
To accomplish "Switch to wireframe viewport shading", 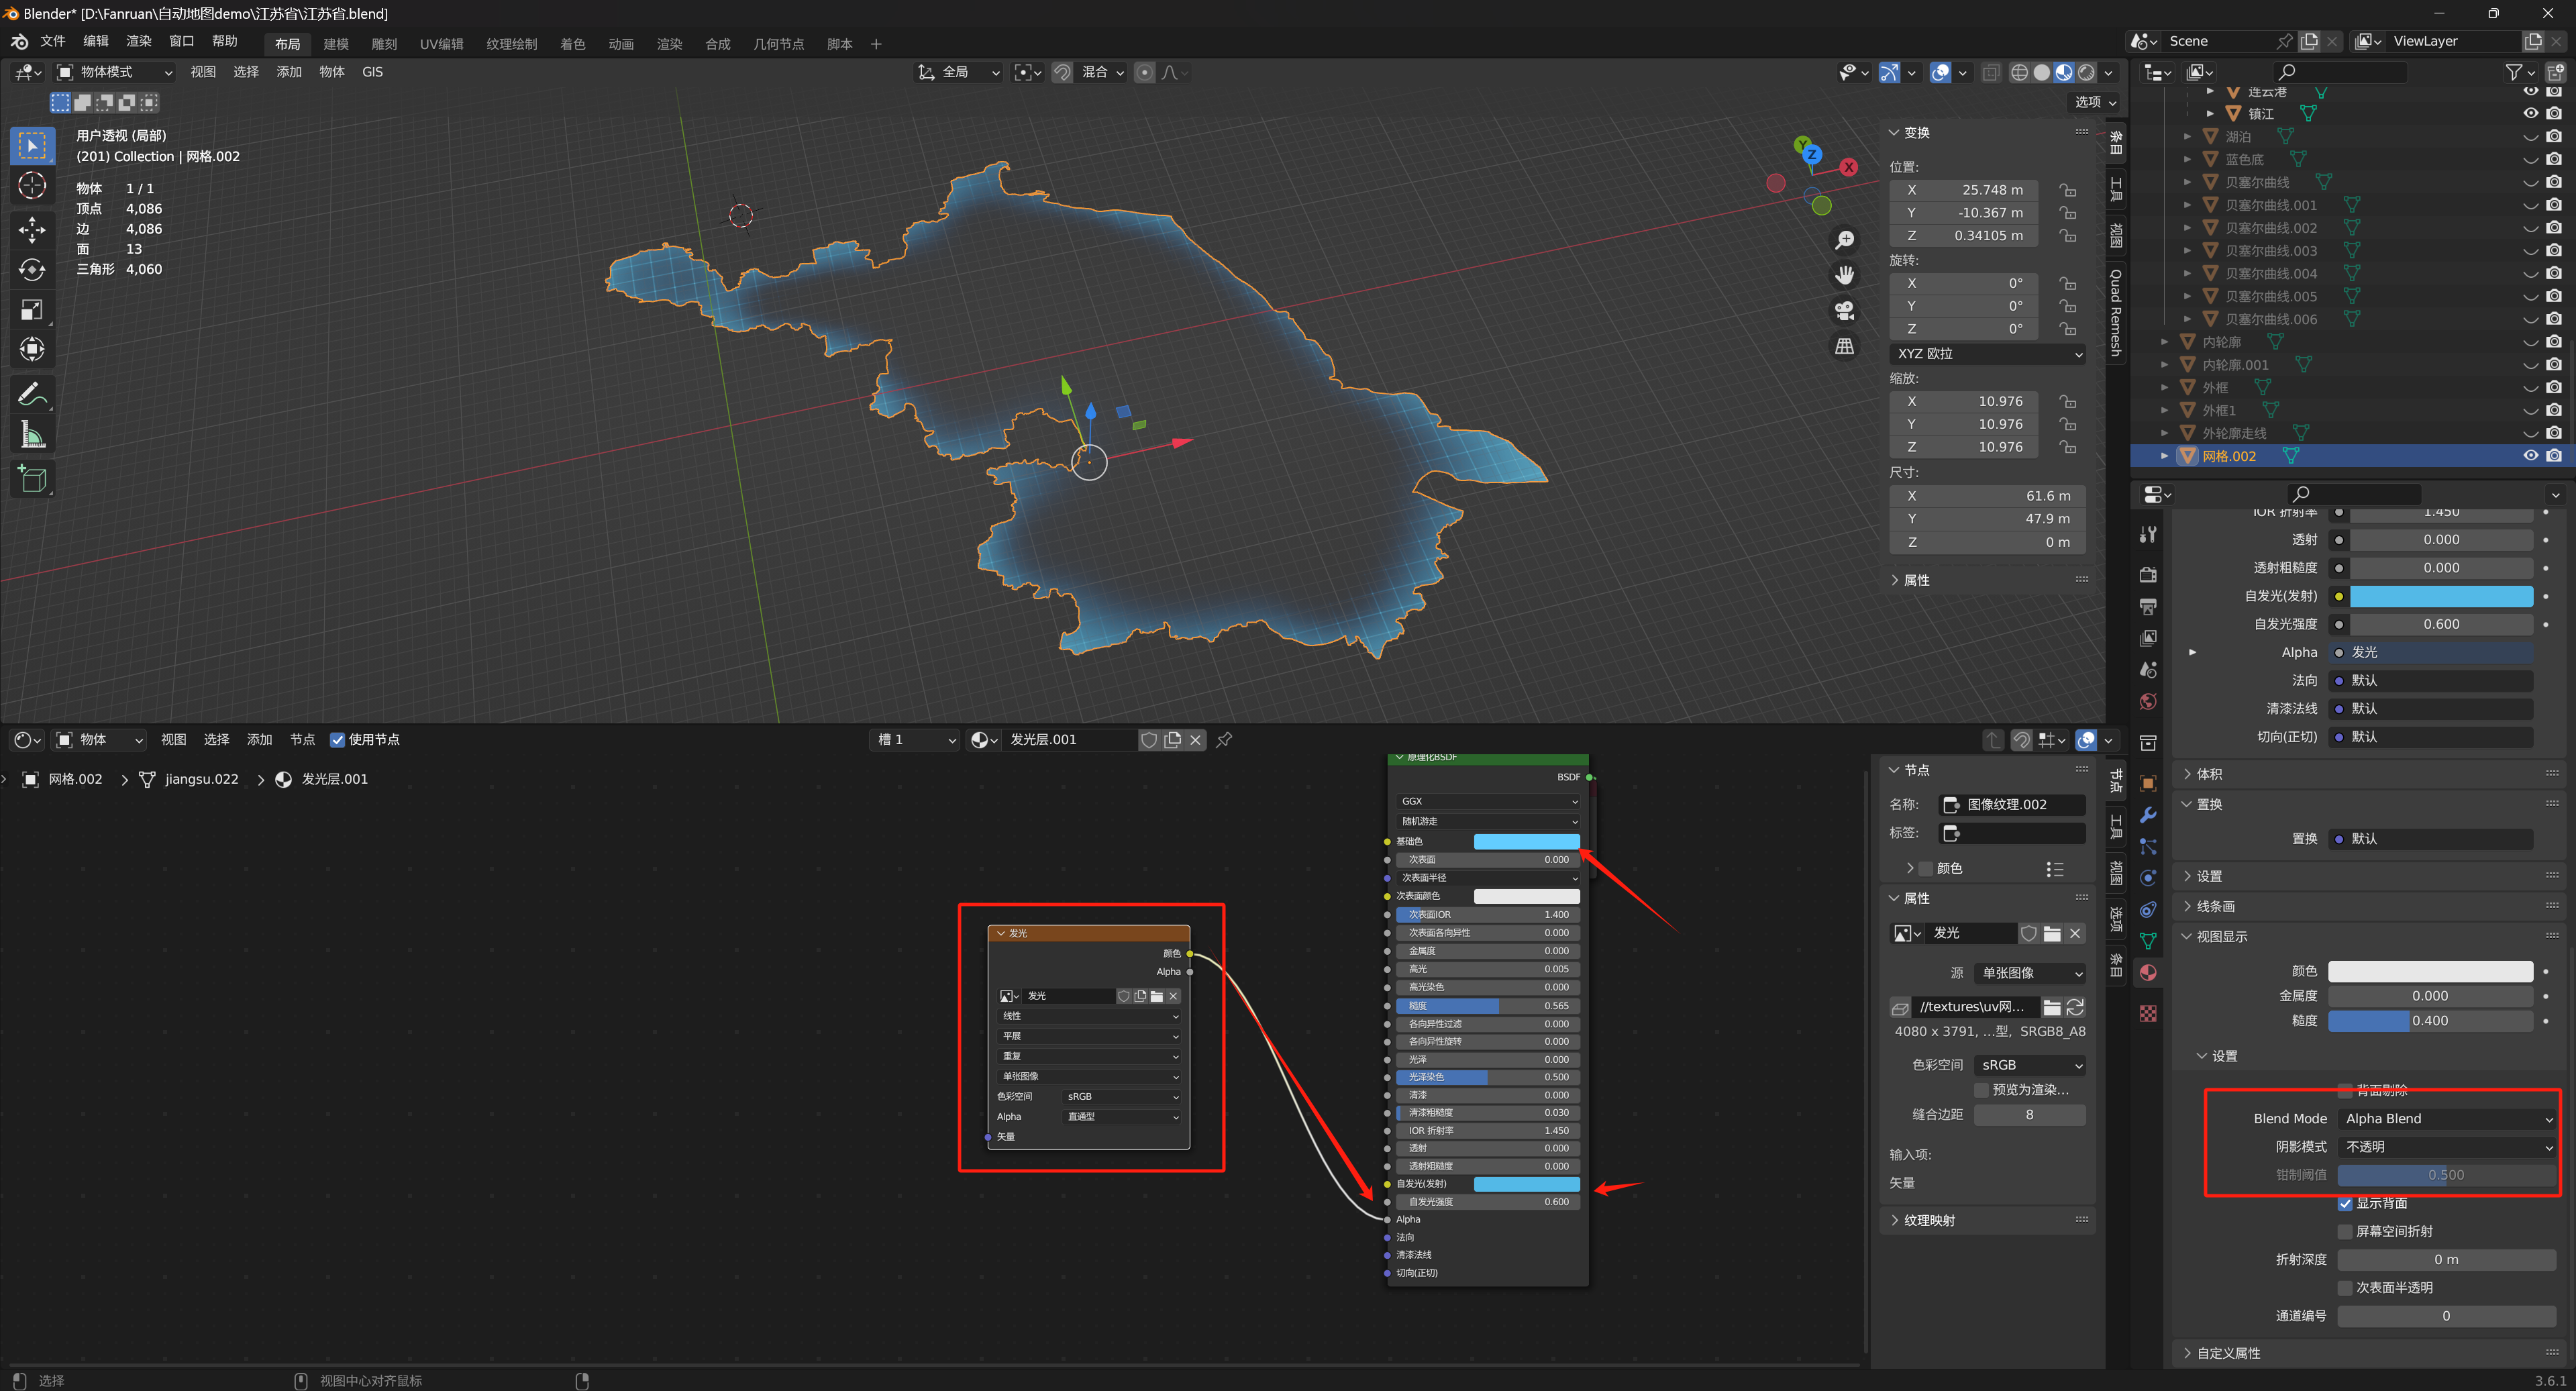I will click(x=2019, y=72).
